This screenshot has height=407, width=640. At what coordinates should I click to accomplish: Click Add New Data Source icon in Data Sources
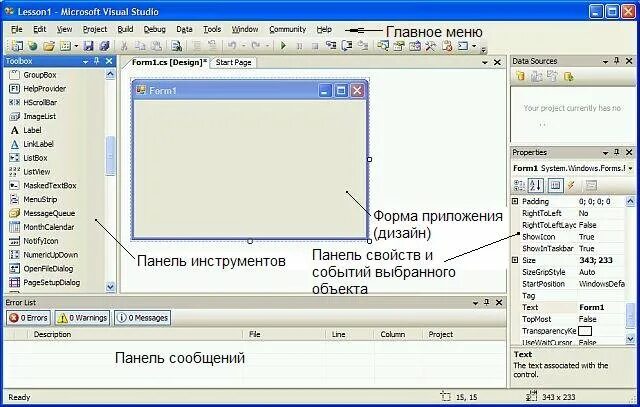[520, 76]
